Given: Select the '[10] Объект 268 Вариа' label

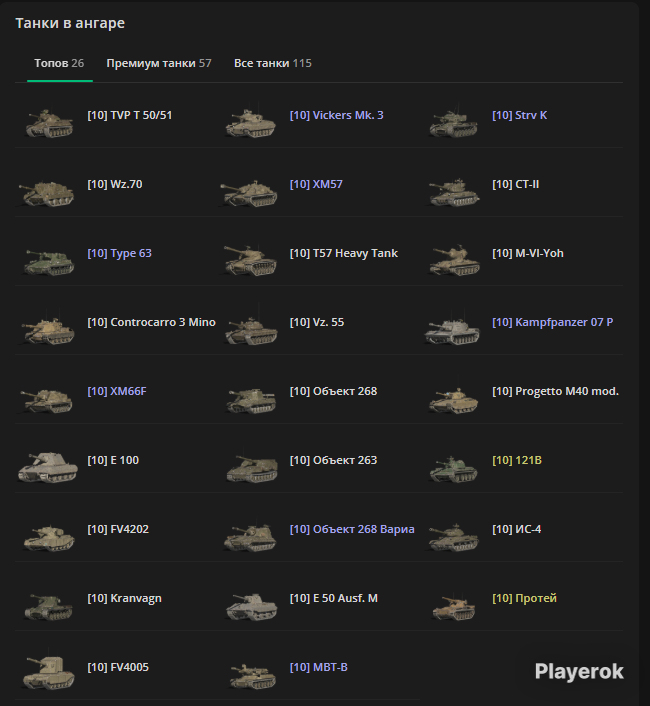Looking at the screenshot, I should (352, 529).
